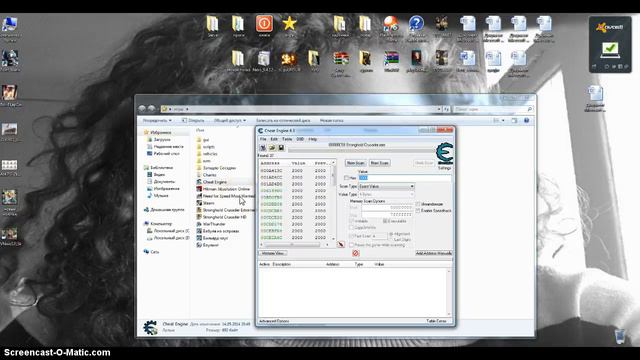Click the open file folder icon in Cheat Engine
Screen dimensions: 640x360
click(x=272, y=148)
